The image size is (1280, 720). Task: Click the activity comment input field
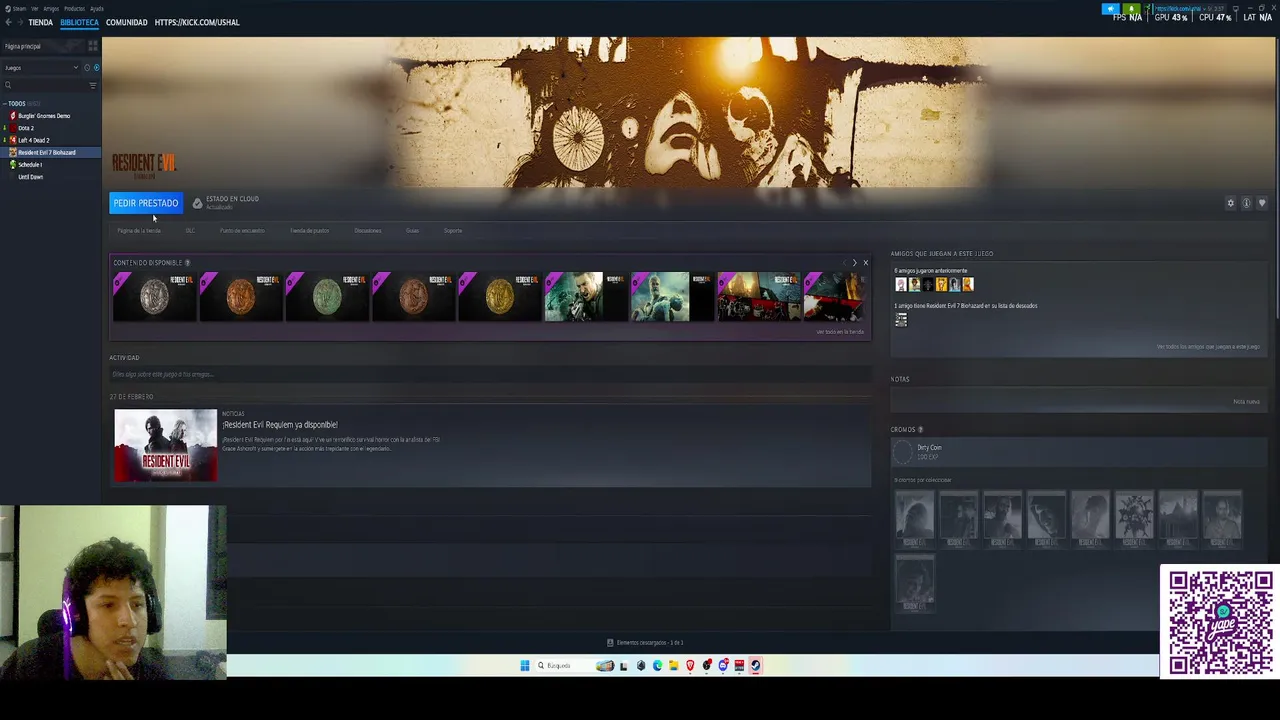490,374
